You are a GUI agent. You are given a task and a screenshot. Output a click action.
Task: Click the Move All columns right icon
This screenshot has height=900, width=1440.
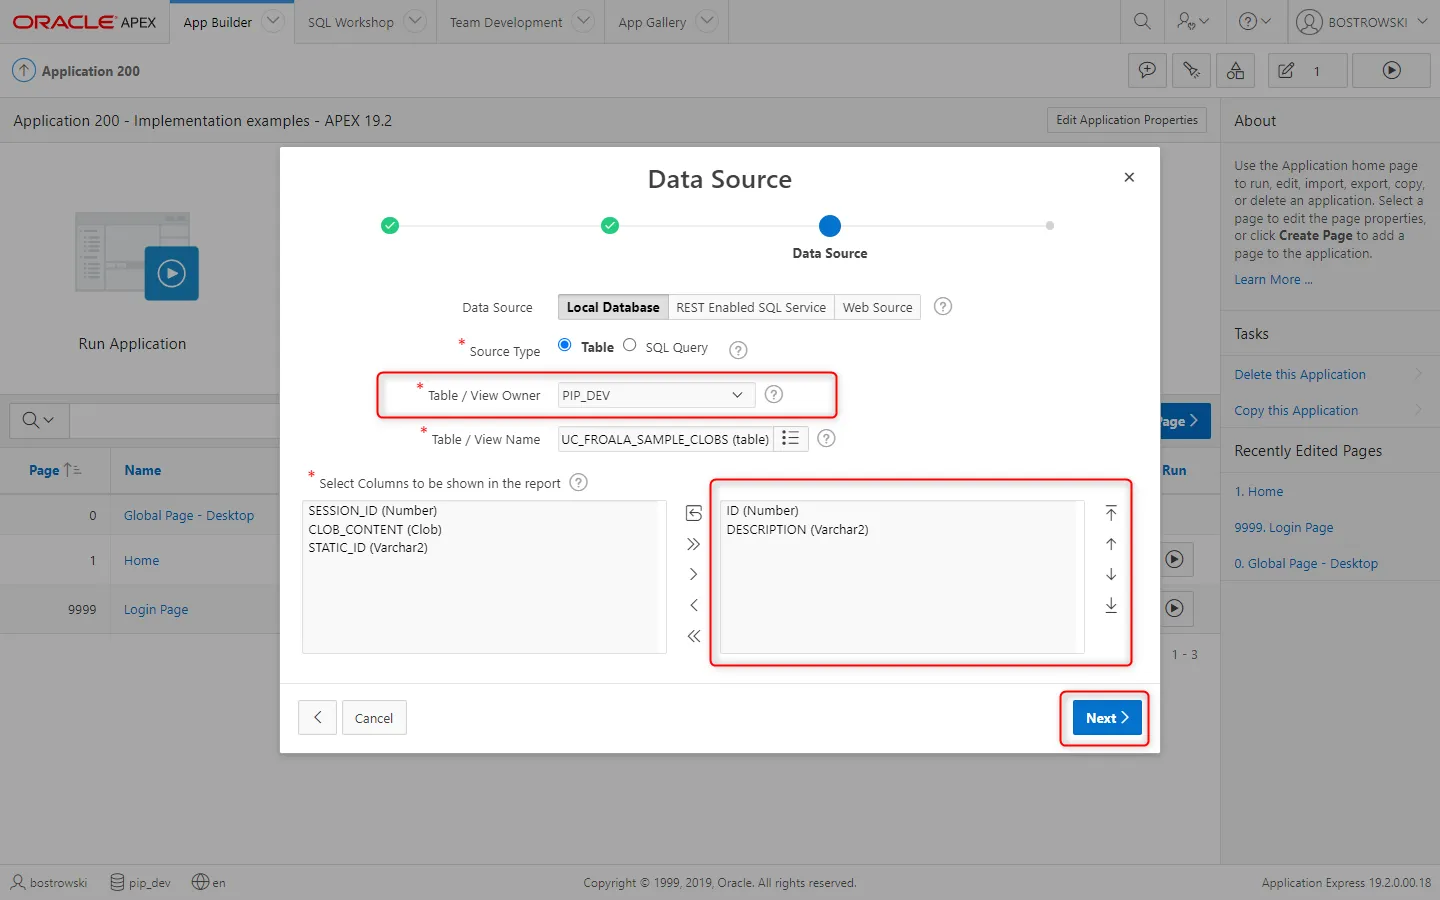tap(693, 544)
